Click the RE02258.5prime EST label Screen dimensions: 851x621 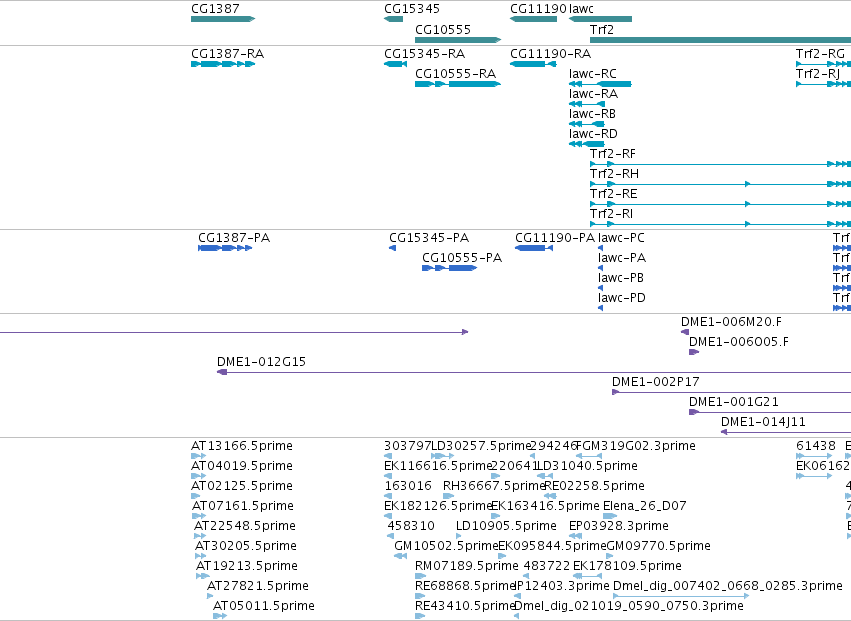(x=594, y=486)
